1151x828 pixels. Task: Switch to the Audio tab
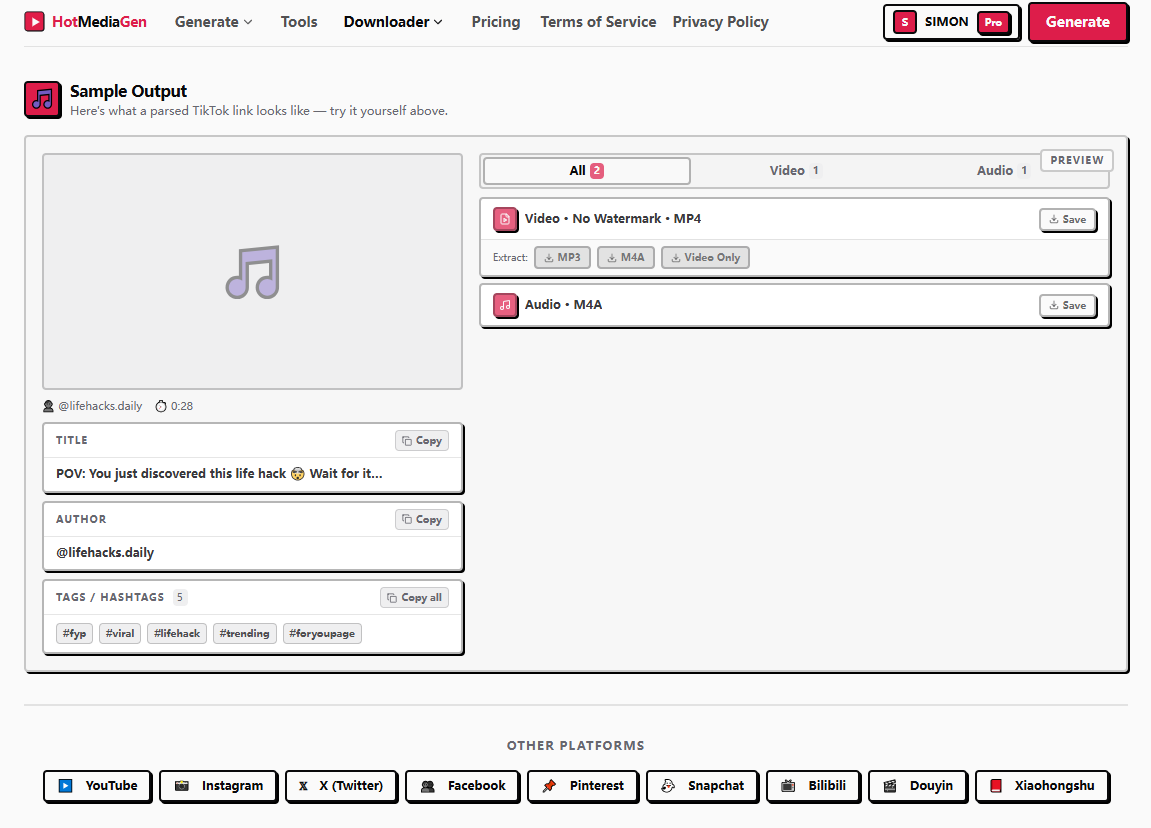tap(1002, 170)
